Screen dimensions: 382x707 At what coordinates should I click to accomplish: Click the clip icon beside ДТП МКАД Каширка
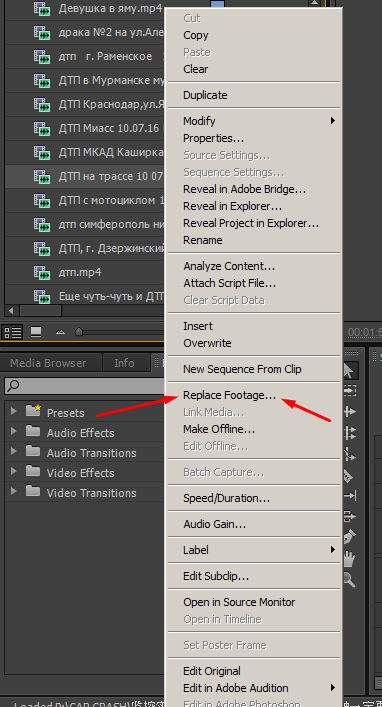[x=42, y=153]
